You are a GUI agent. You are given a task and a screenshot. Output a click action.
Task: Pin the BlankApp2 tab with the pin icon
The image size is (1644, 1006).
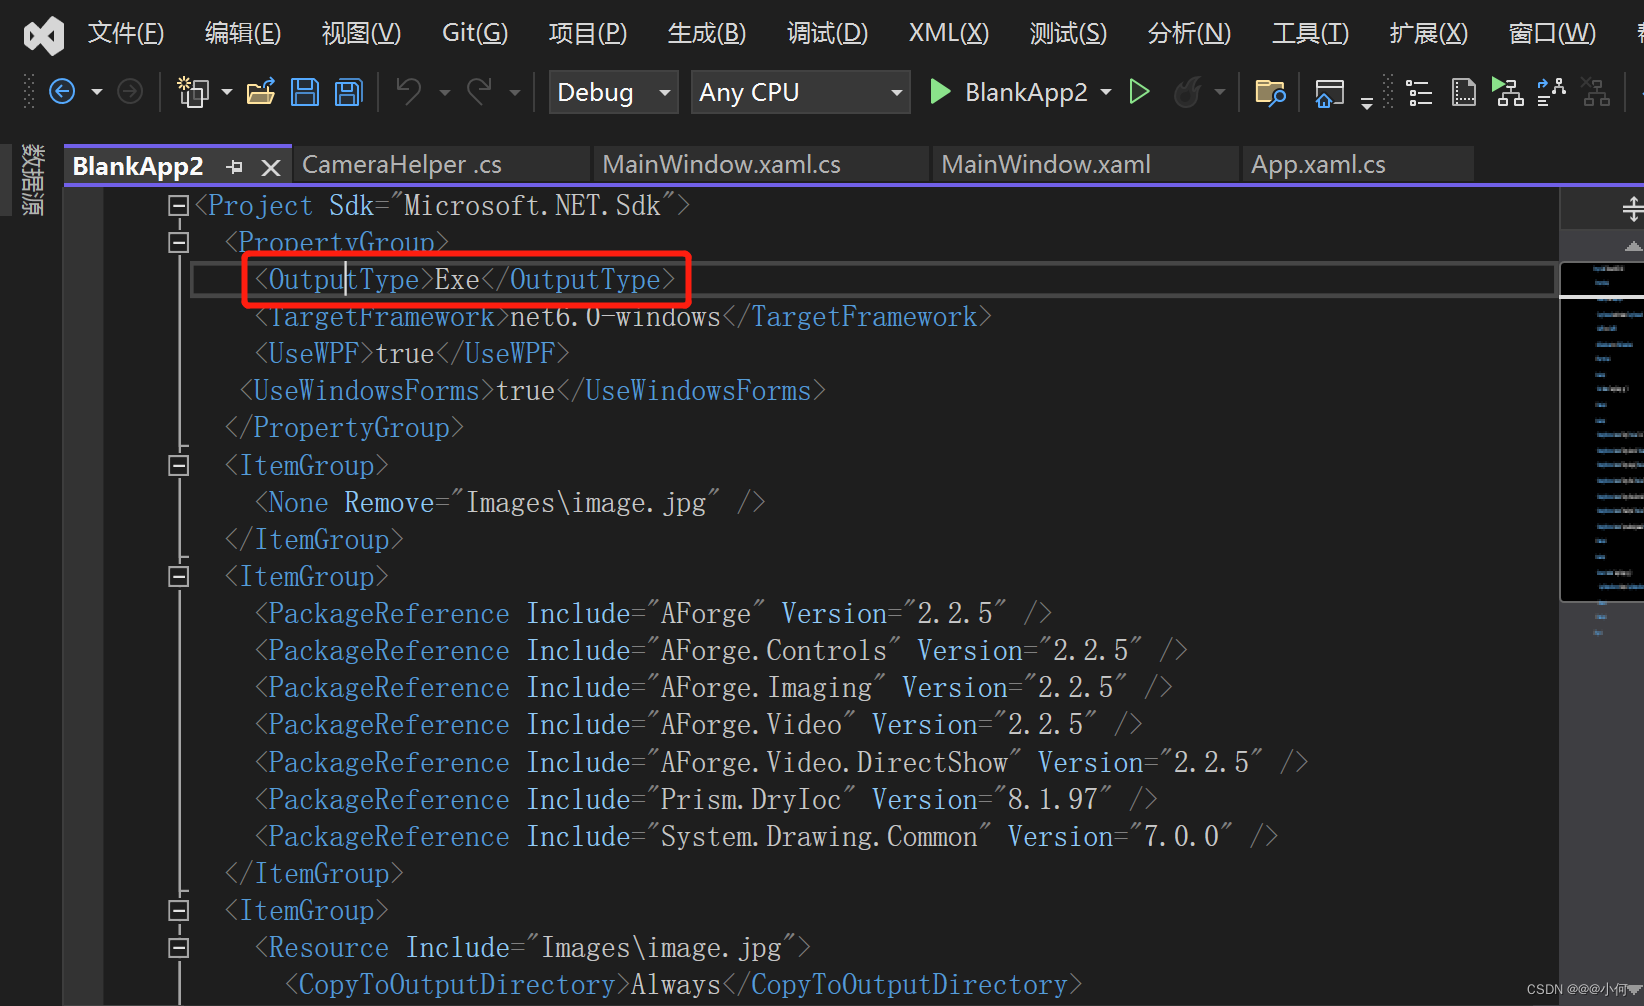click(x=235, y=167)
